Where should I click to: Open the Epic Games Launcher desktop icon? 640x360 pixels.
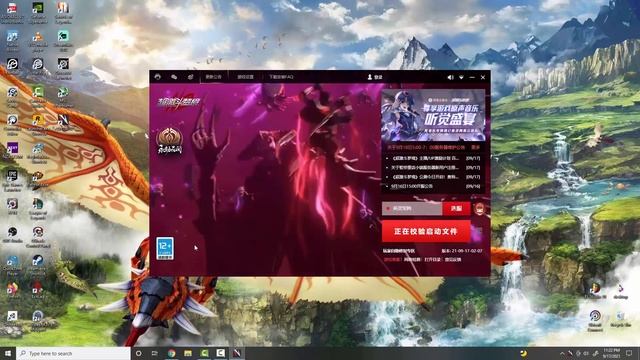pyautogui.click(x=12, y=181)
